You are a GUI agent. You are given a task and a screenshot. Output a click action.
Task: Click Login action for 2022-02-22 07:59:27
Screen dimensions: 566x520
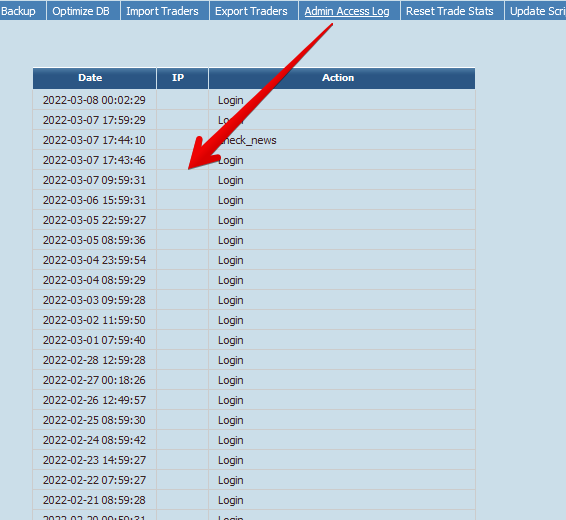tap(231, 480)
